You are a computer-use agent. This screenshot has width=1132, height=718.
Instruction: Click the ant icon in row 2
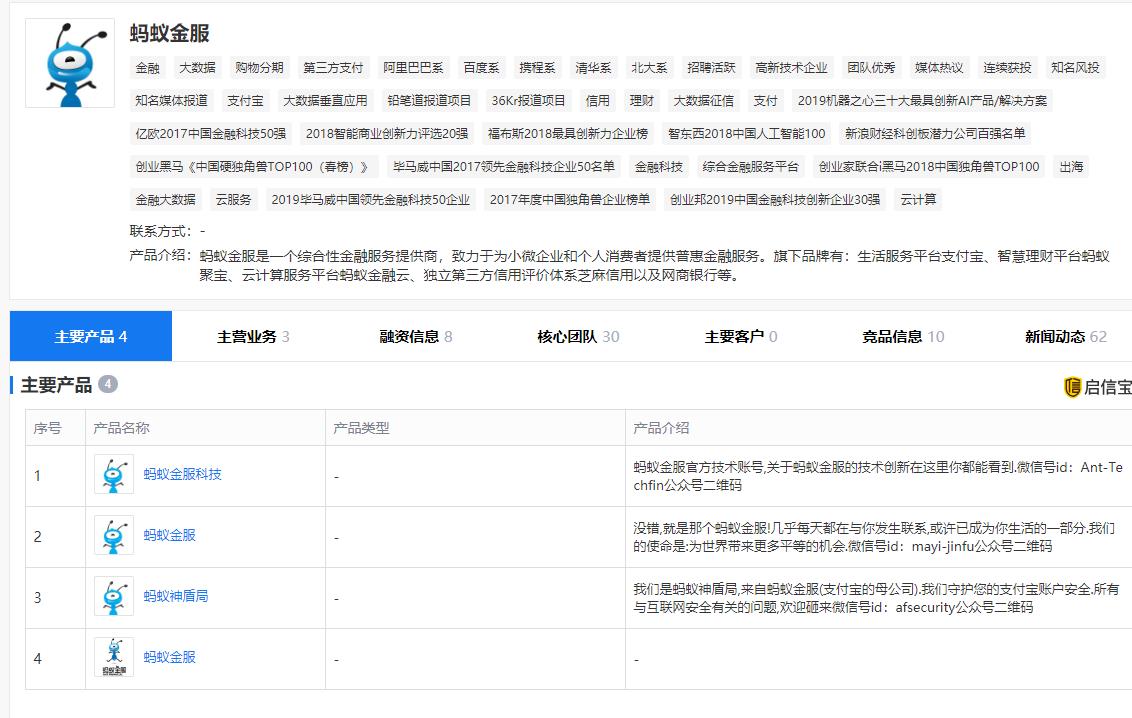pyautogui.click(x=114, y=535)
